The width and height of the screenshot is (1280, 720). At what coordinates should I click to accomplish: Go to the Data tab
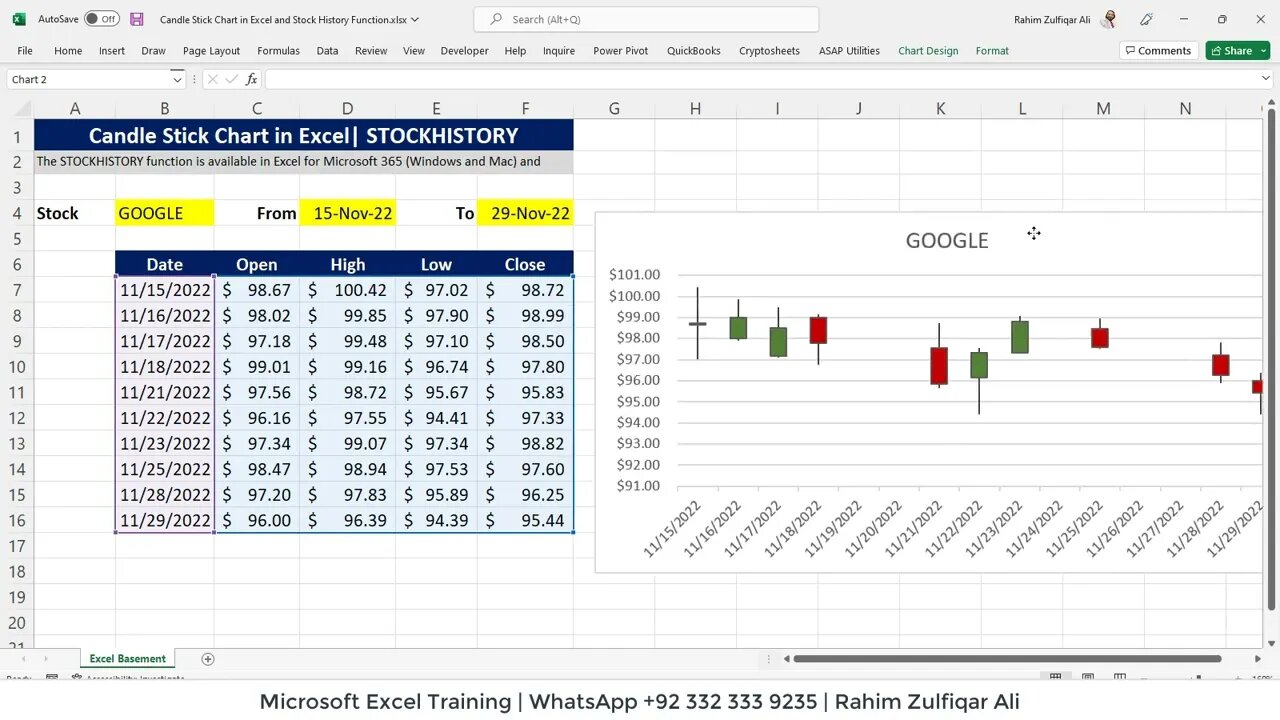[x=327, y=51]
